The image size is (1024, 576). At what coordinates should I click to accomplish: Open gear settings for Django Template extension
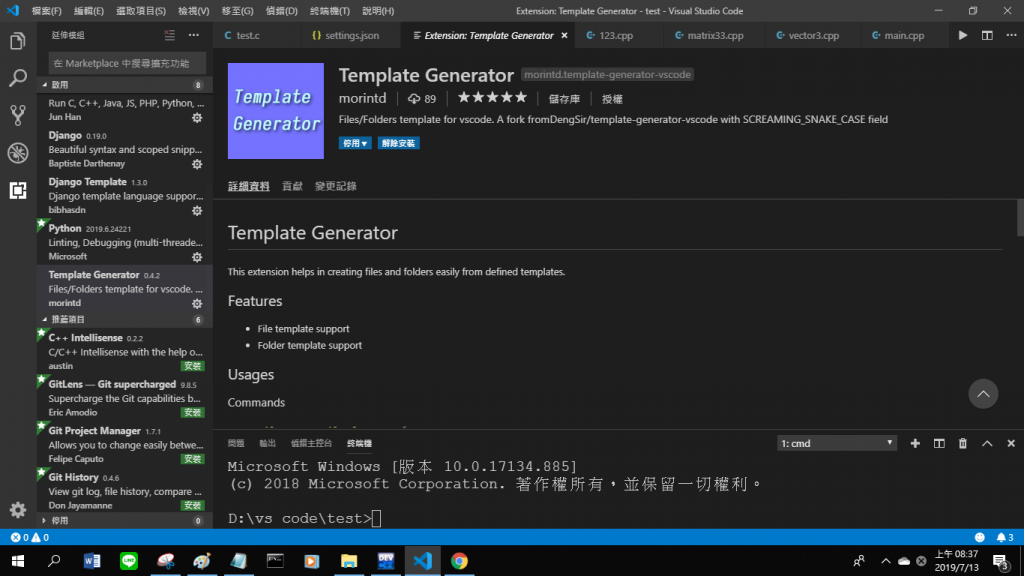pos(197,210)
